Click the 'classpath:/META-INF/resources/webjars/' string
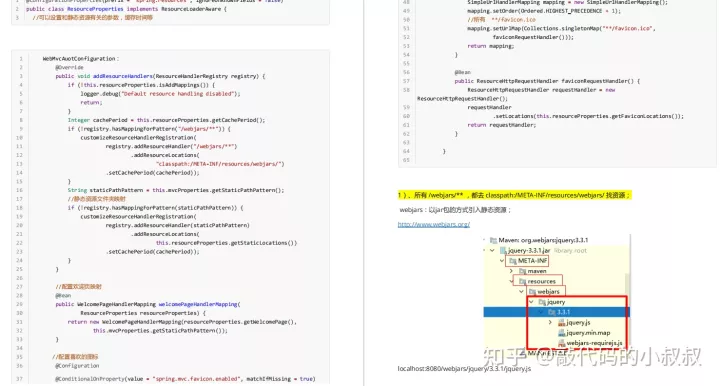Viewport: 720px width, 386px height. pos(220,164)
